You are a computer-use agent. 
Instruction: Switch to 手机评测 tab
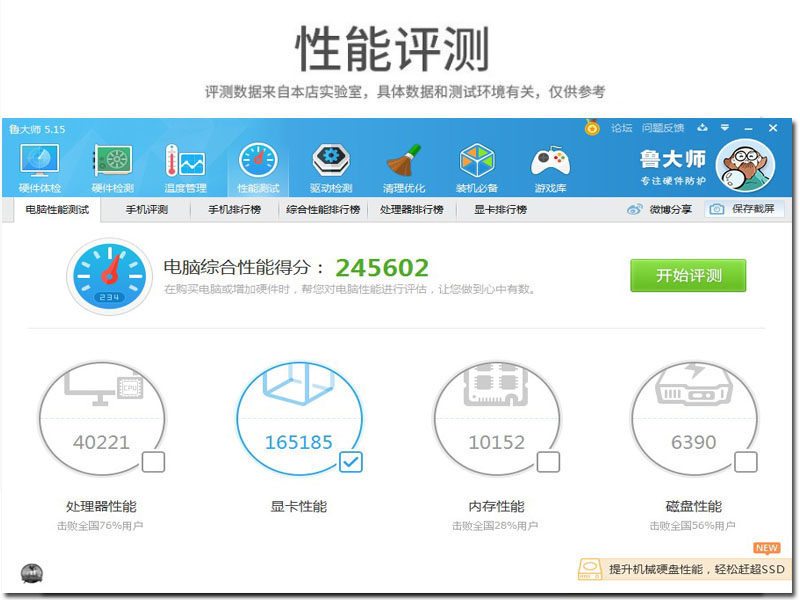147,210
